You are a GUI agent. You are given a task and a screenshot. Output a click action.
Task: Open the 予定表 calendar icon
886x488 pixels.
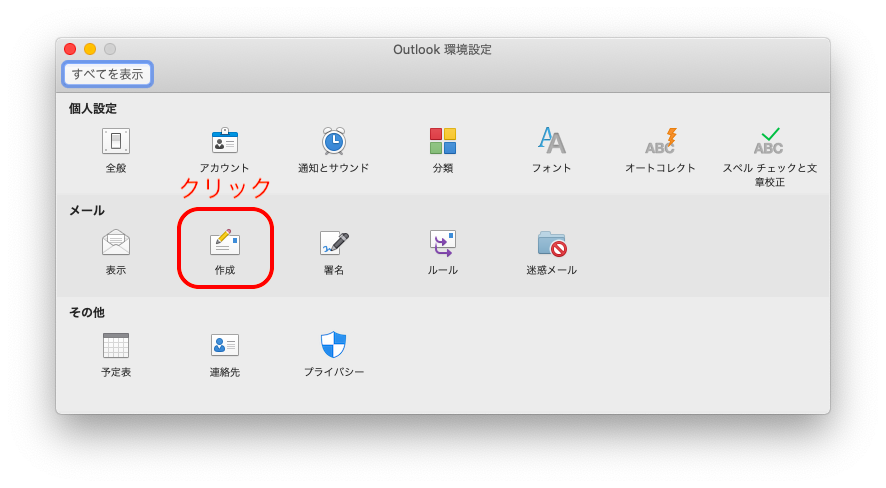coord(116,345)
